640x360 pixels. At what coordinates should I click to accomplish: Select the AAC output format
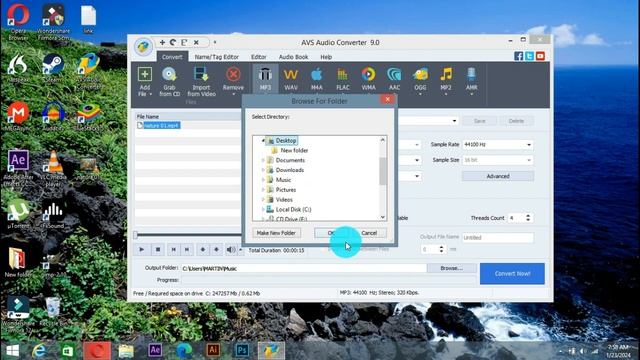pyautogui.click(x=394, y=79)
